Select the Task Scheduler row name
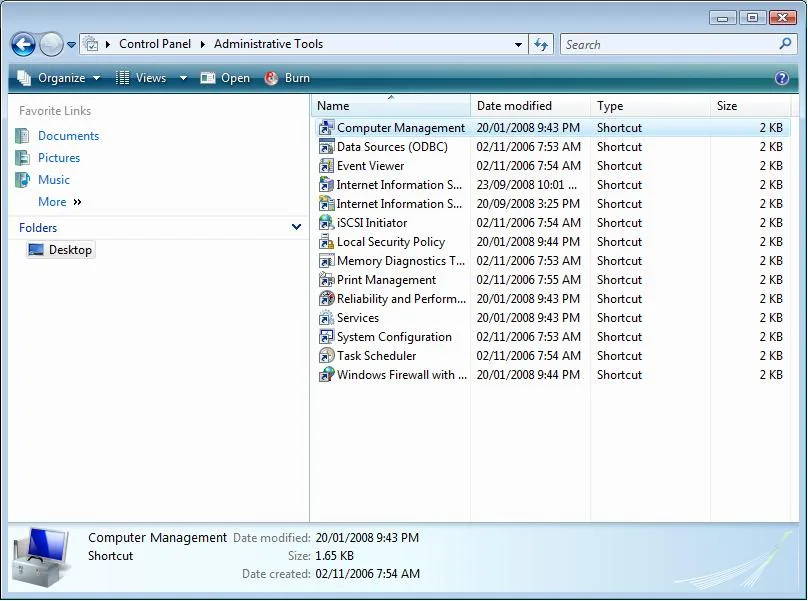Image resolution: width=808 pixels, height=601 pixels. [x=376, y=356]
